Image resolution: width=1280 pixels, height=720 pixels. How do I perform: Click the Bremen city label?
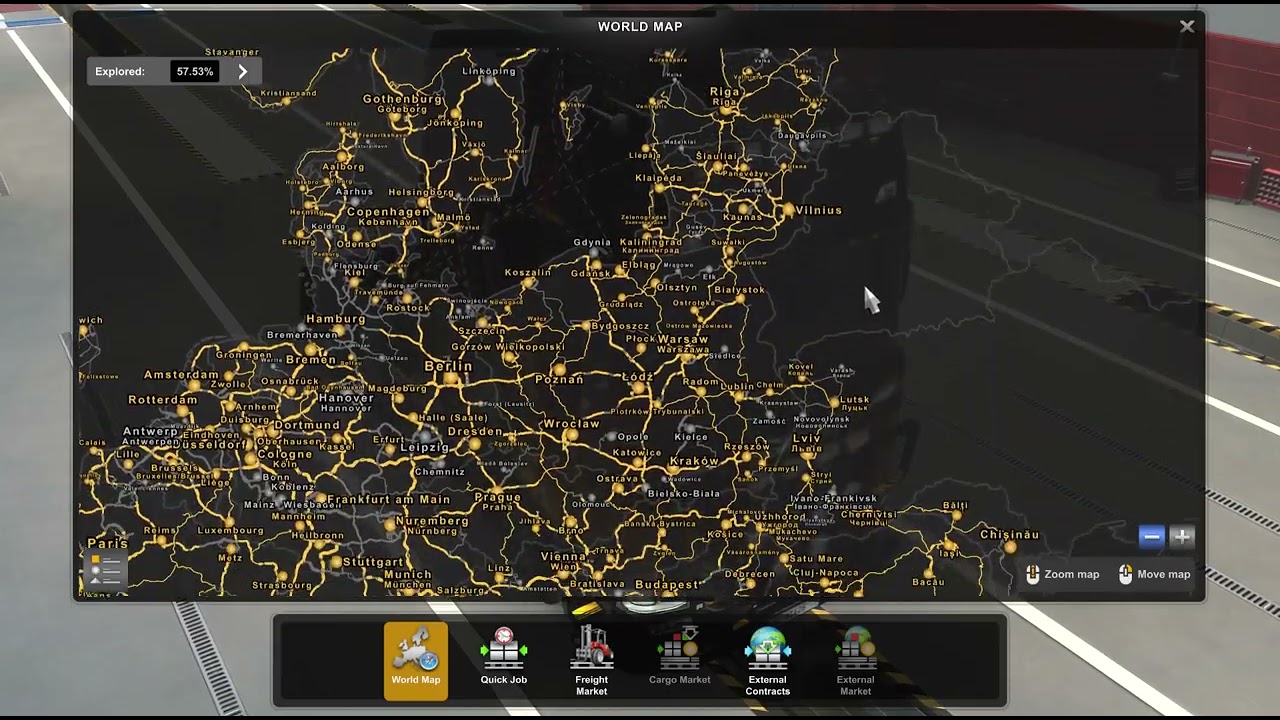[311, 359]
